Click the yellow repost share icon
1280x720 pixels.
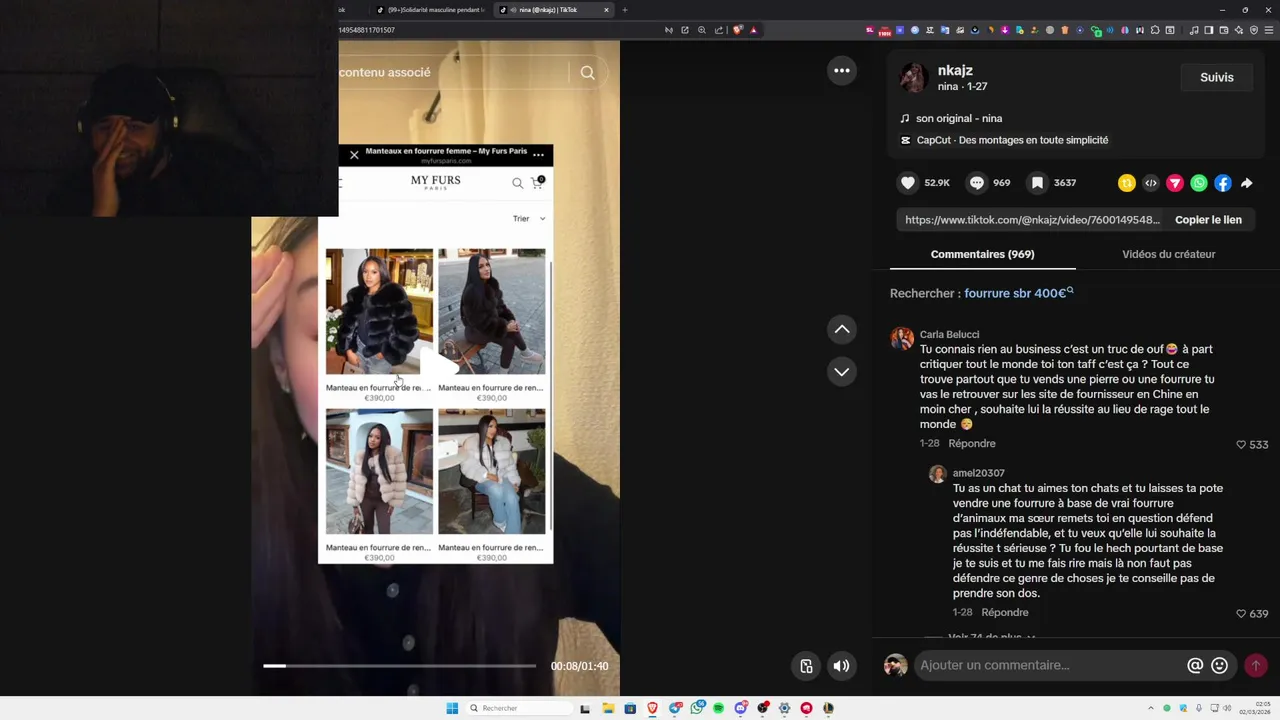1127,183
